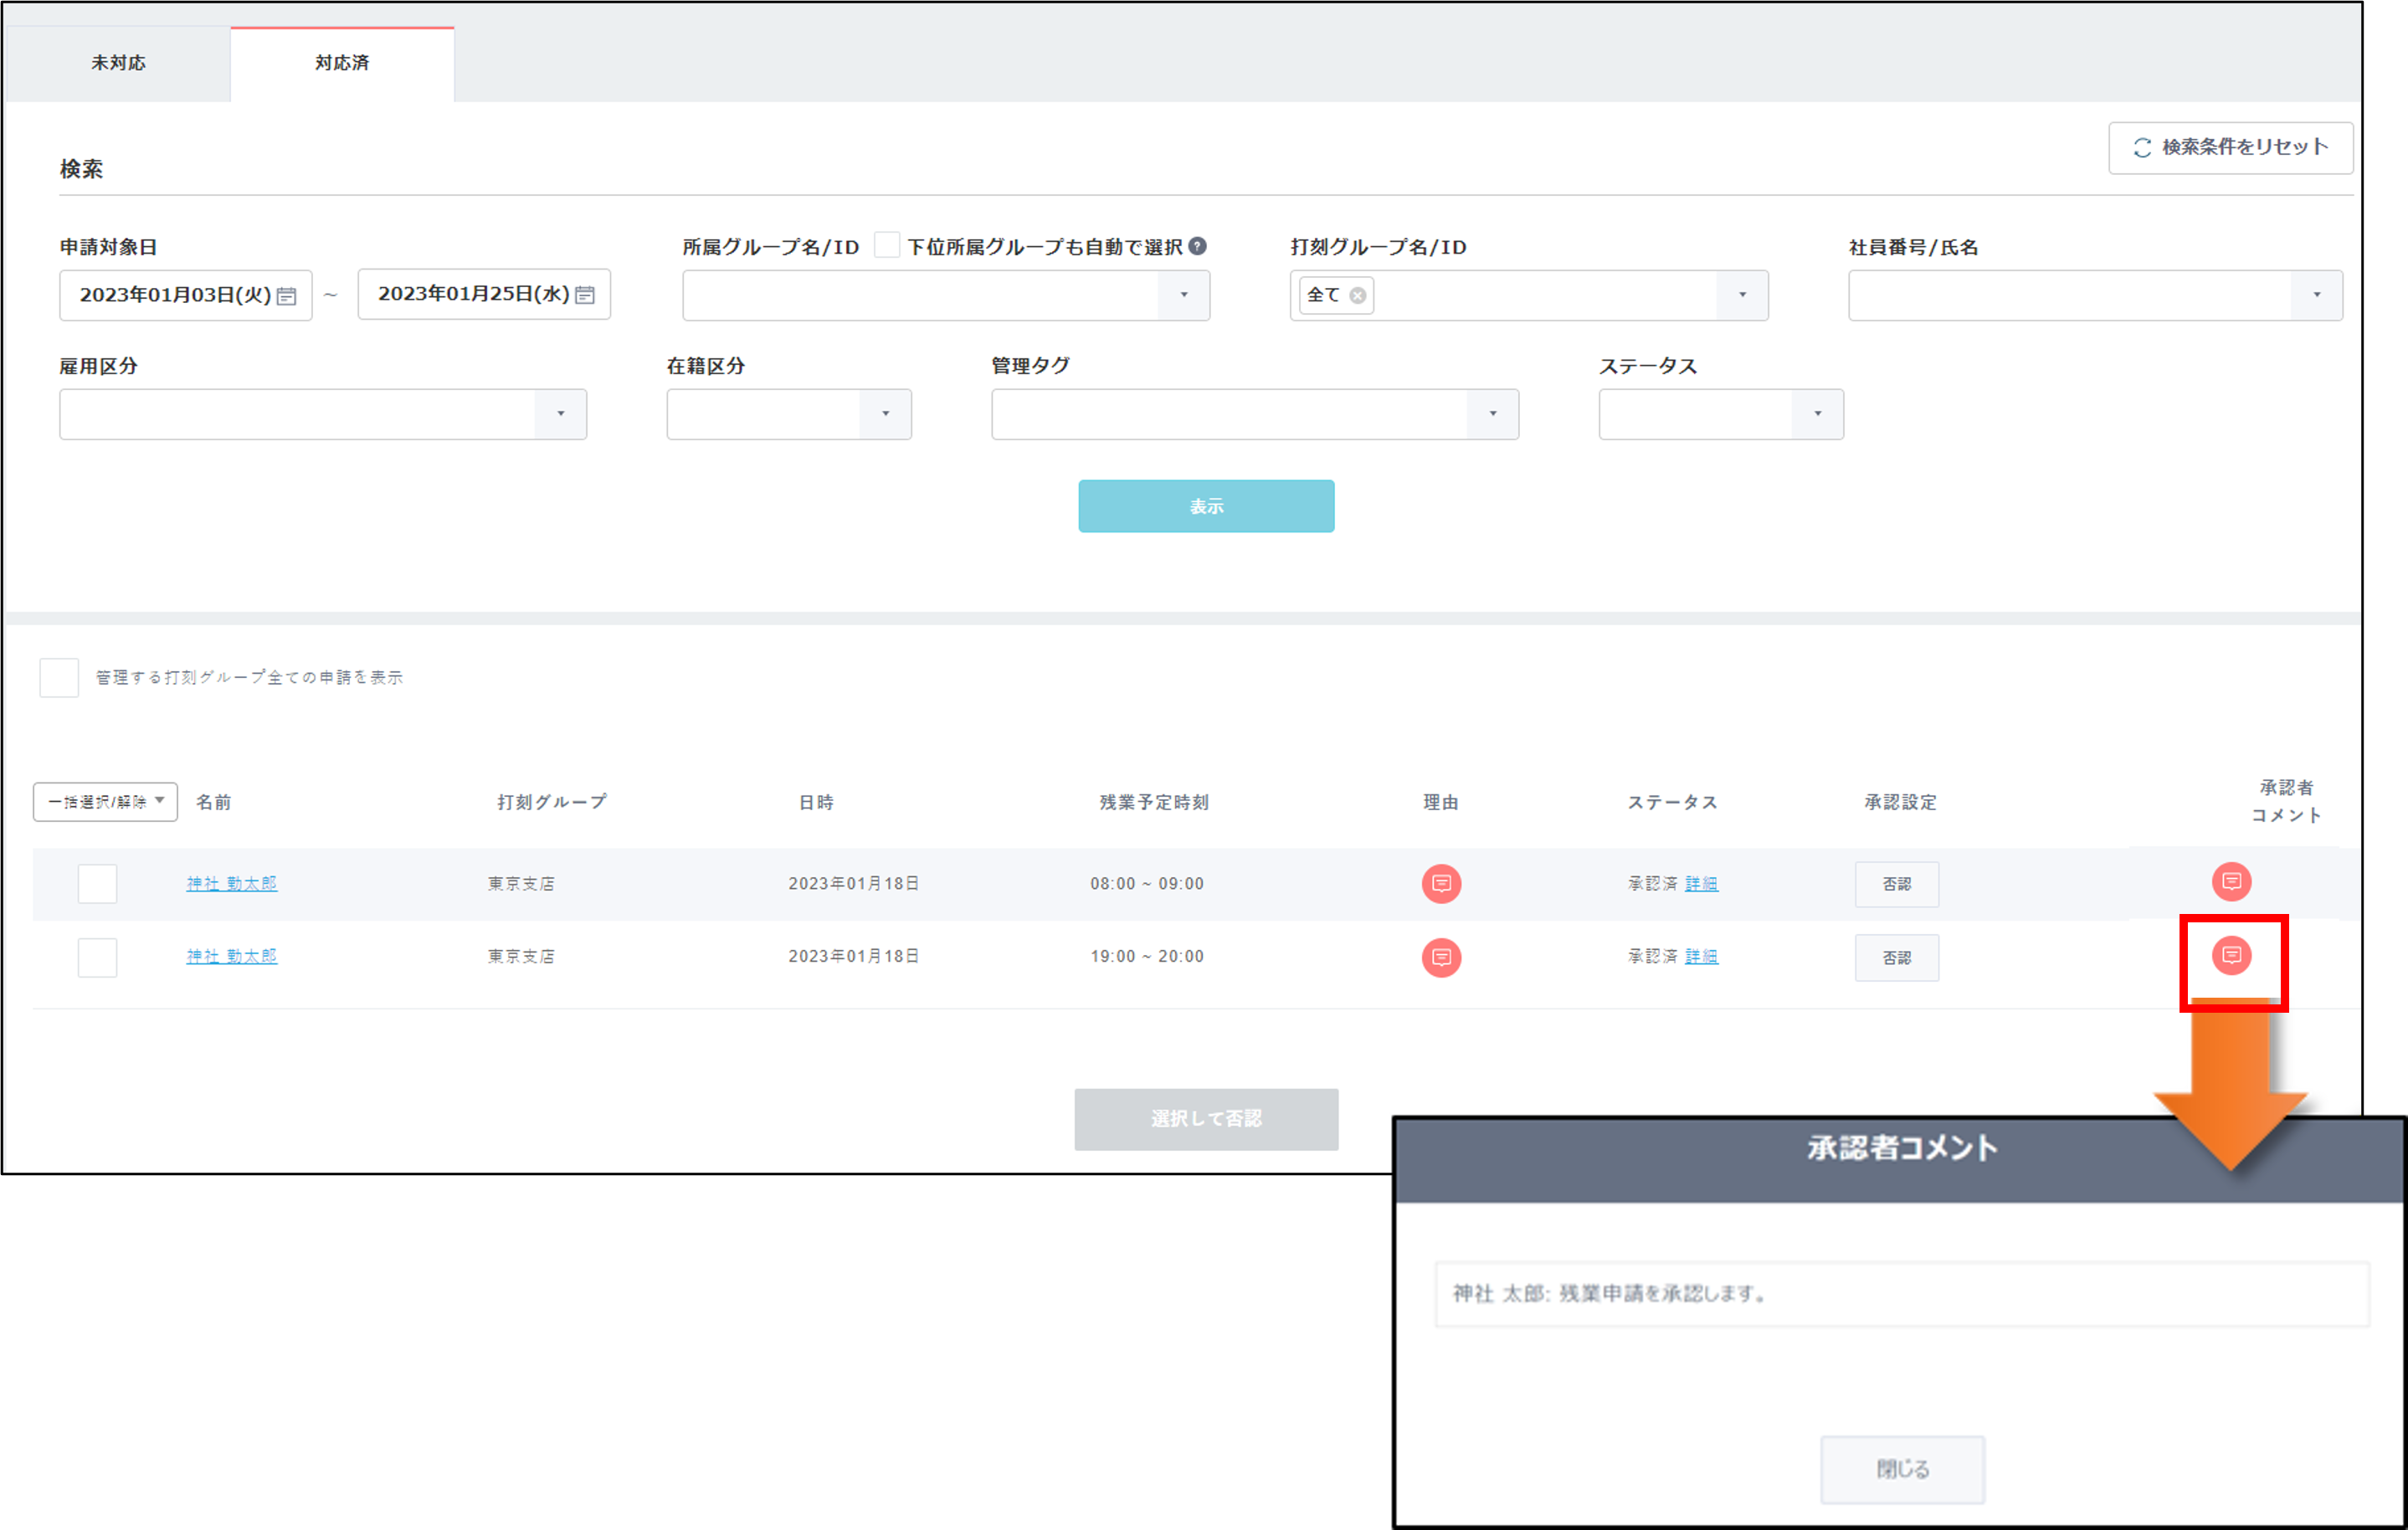View approver comment icon in first row
The width and height of the screenshot is (2408, 1530).
click(2231, 881)
